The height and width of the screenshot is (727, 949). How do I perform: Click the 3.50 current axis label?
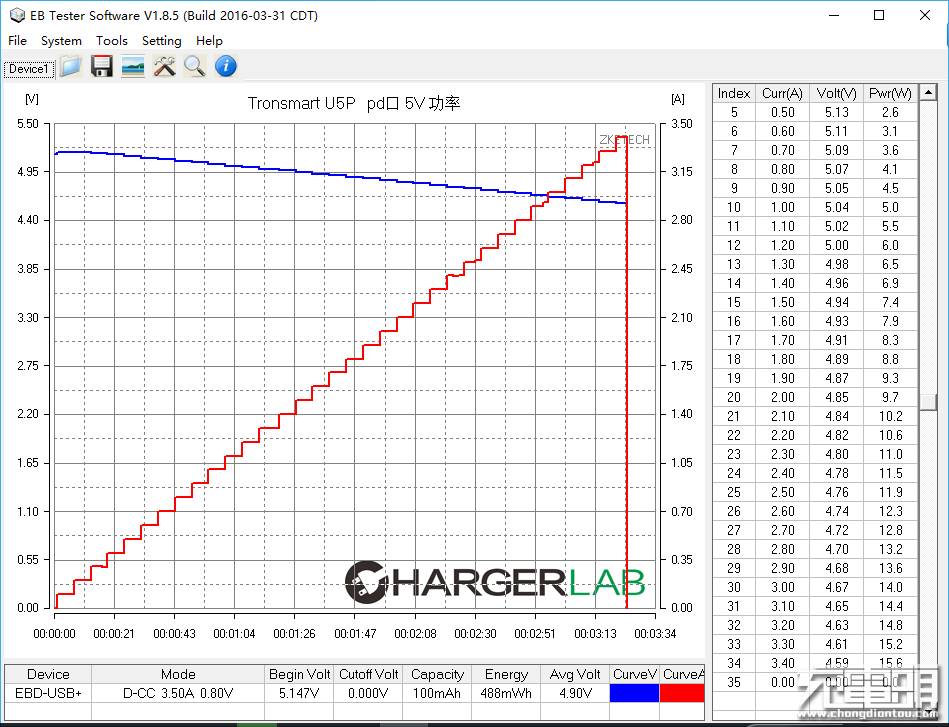[681, 124]
